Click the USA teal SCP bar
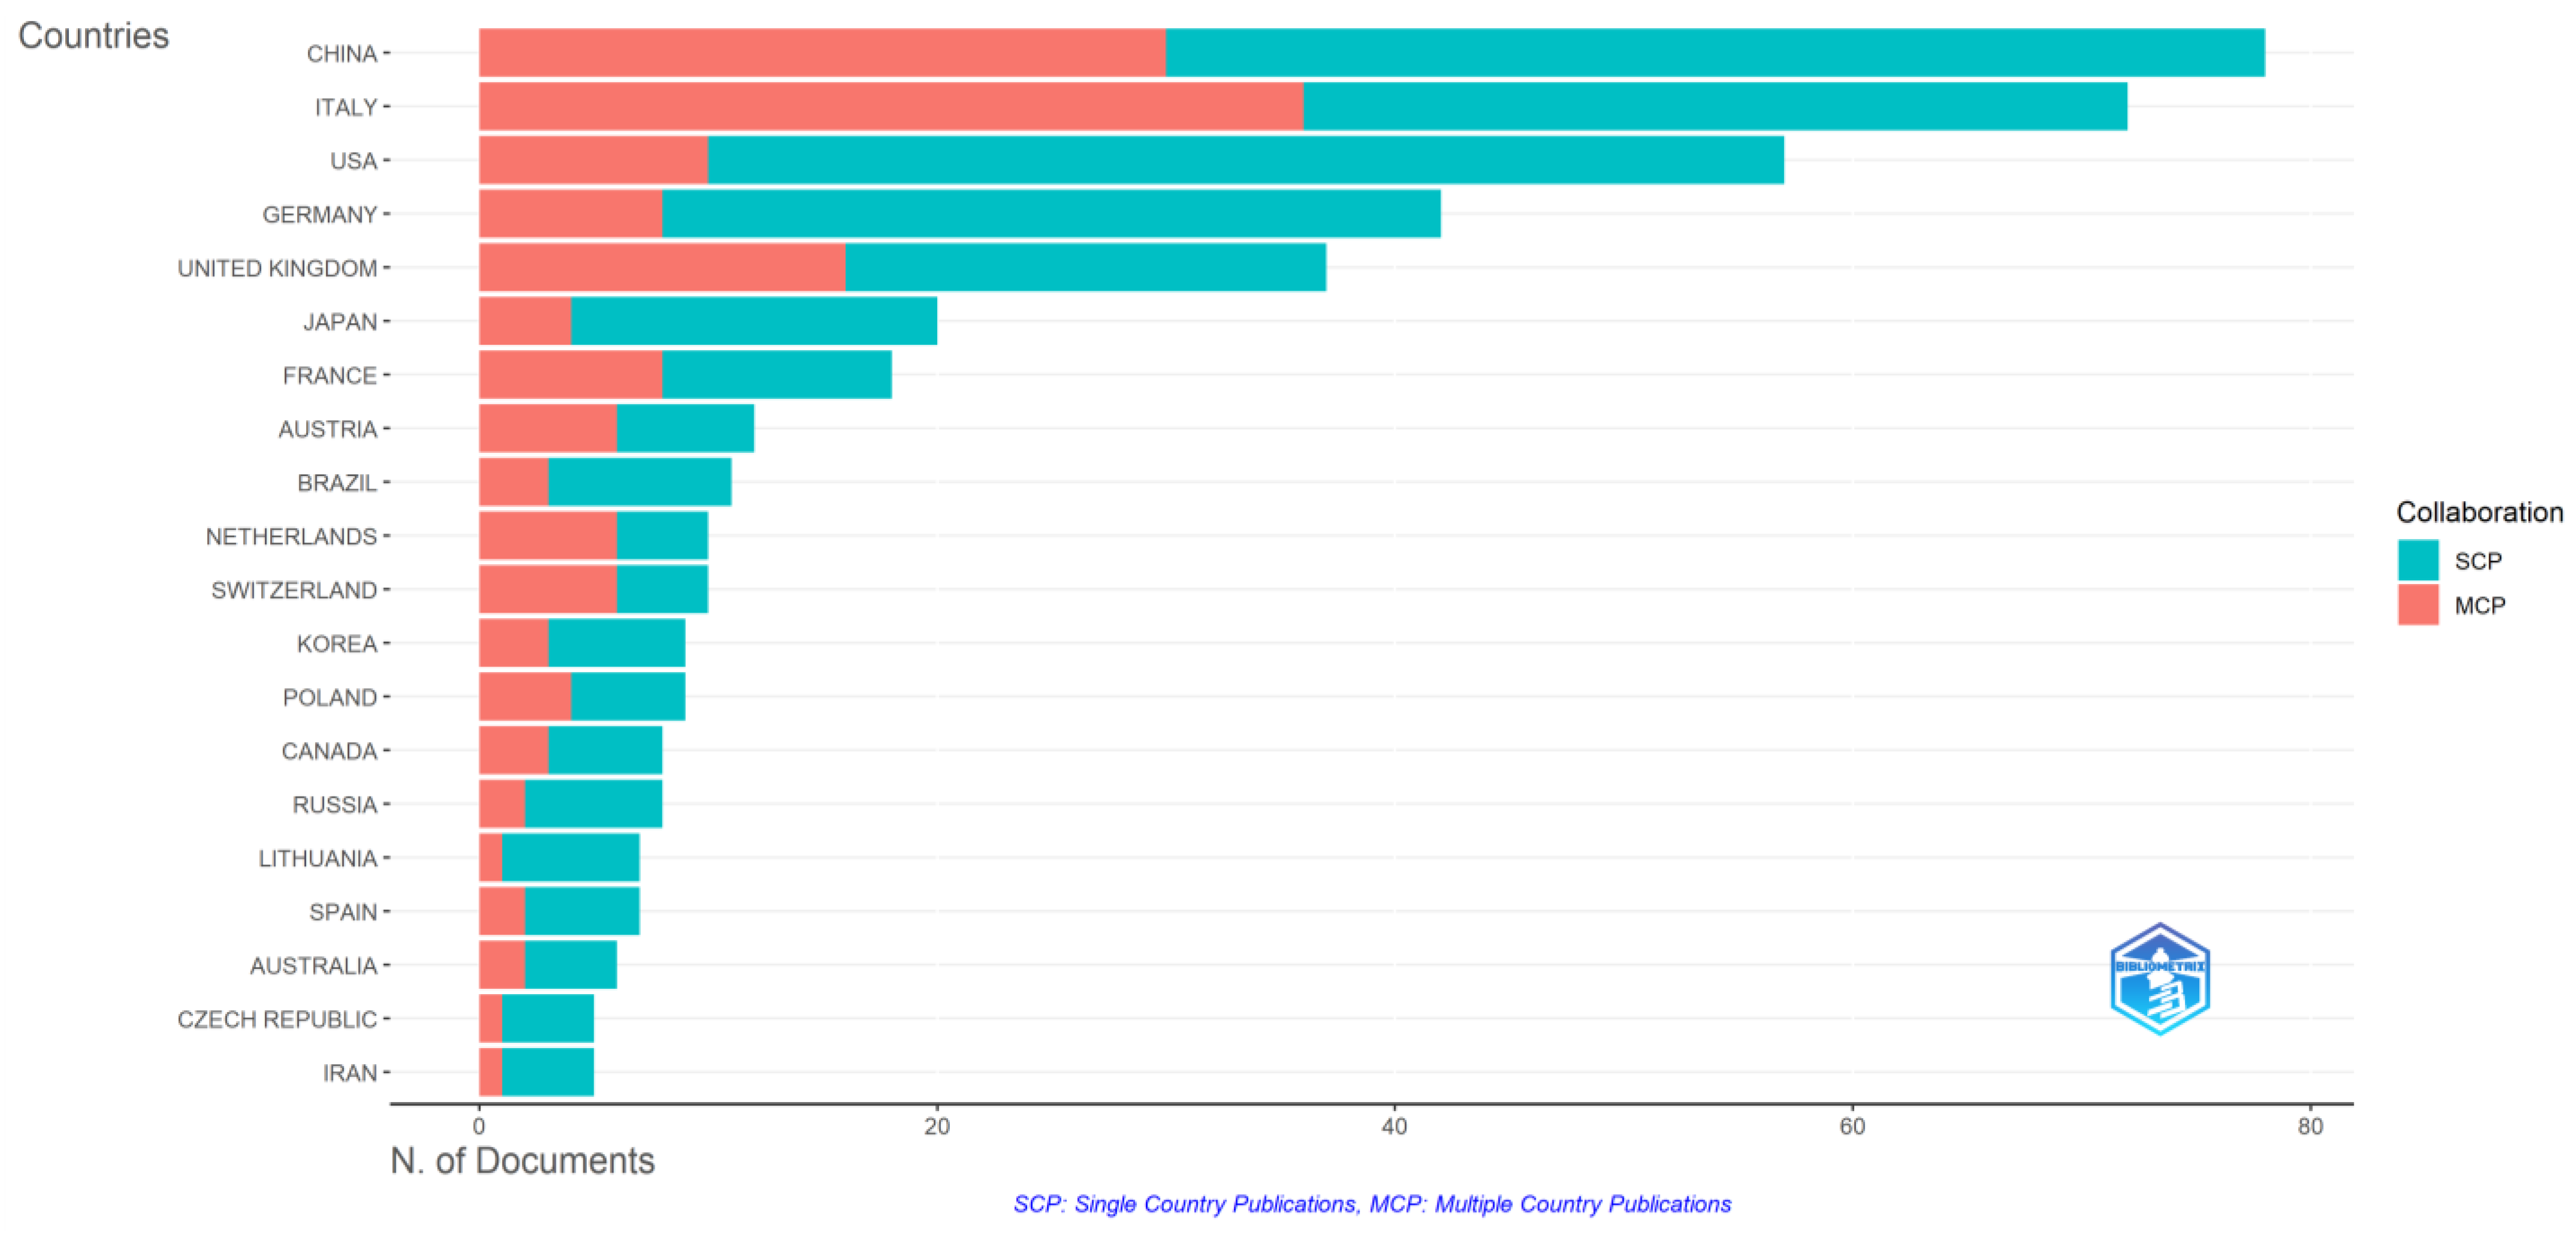 click(1245, 160)
